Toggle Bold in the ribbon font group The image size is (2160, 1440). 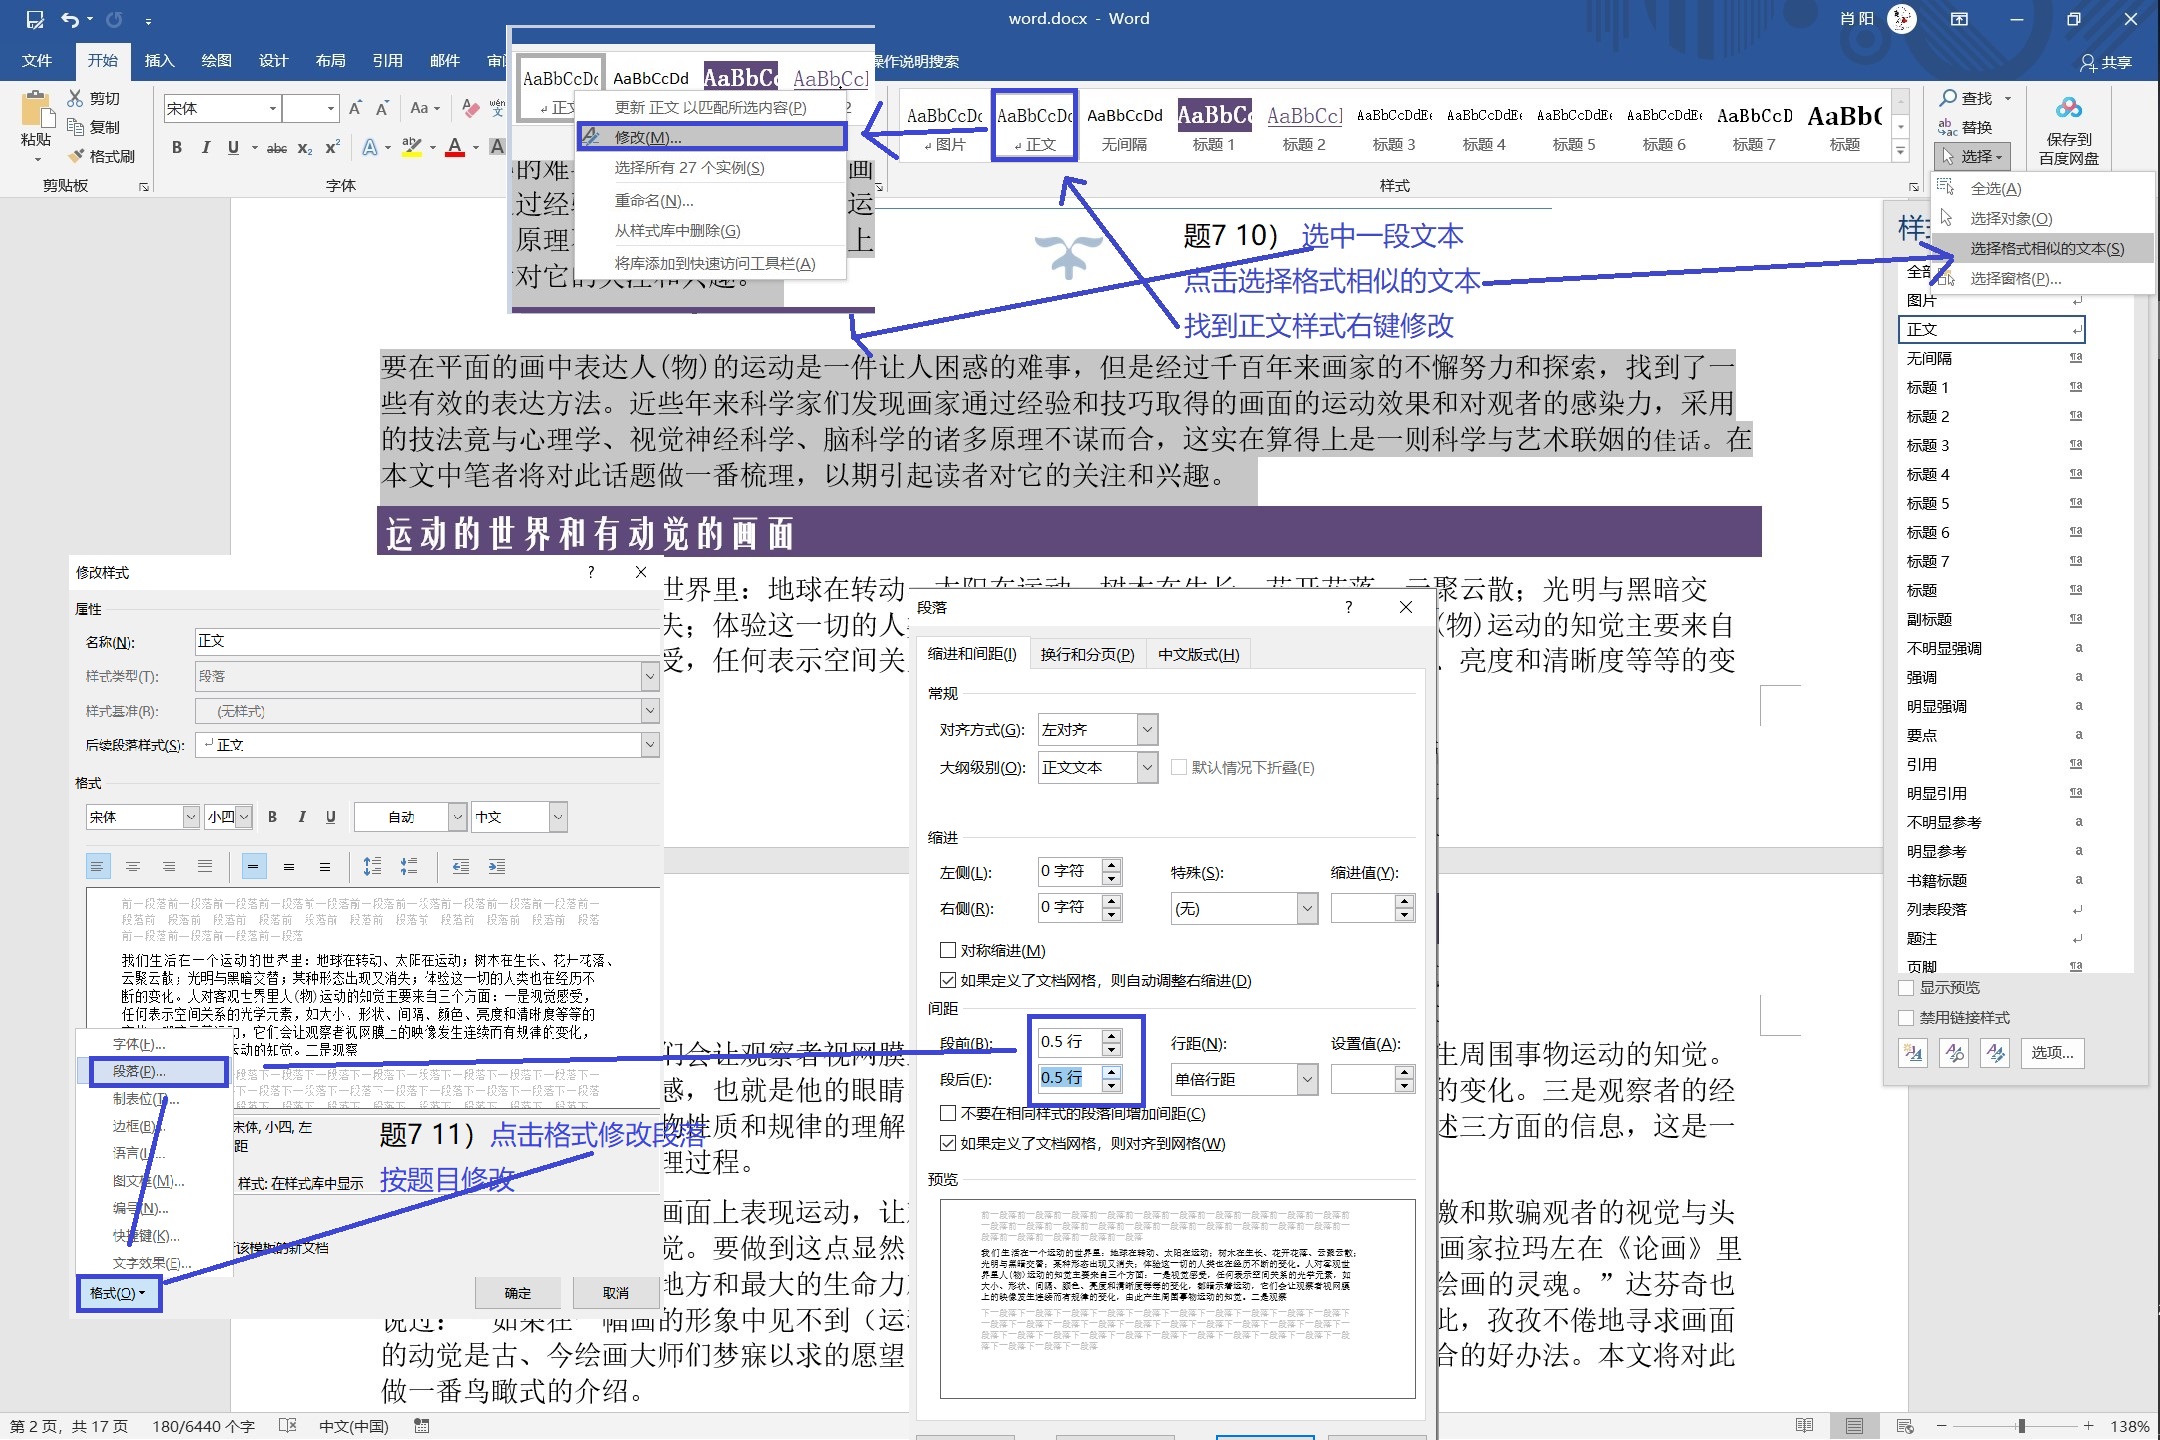coord(177,148)
